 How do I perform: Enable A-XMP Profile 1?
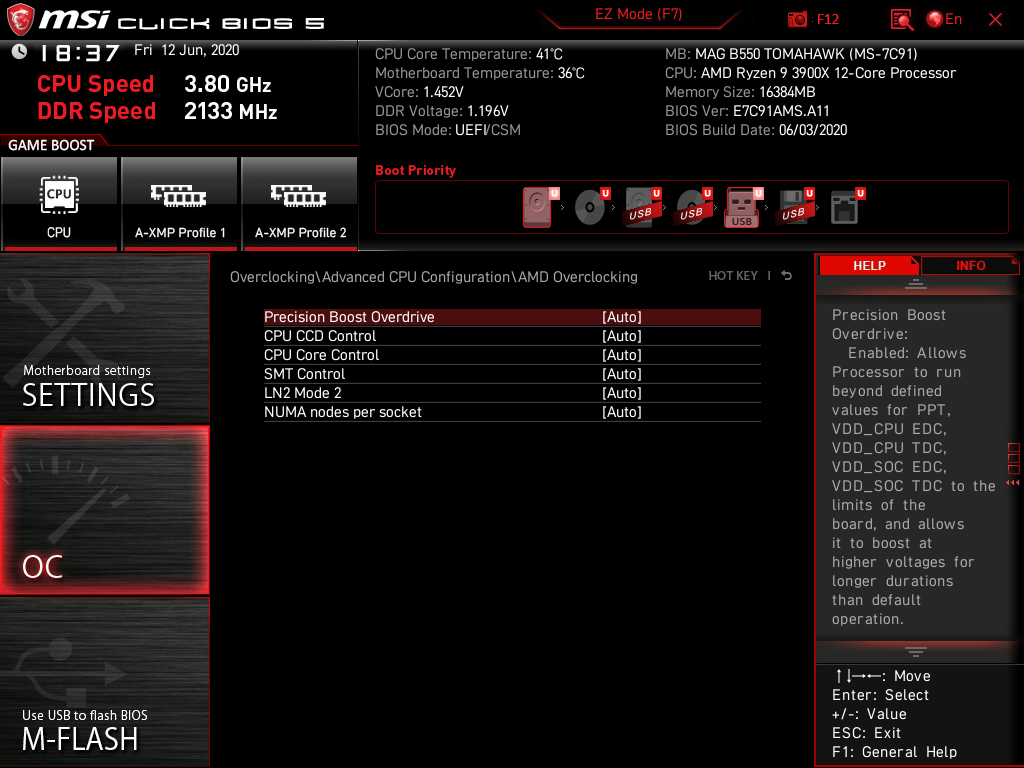pyautogui.click(x=180, y=204)
